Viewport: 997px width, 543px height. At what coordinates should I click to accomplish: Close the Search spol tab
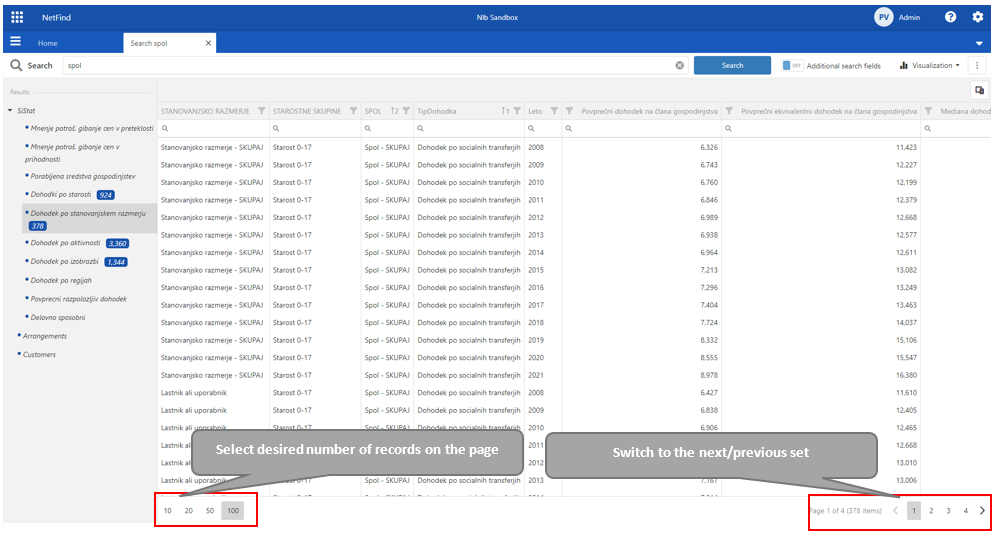tap(208, 43)
